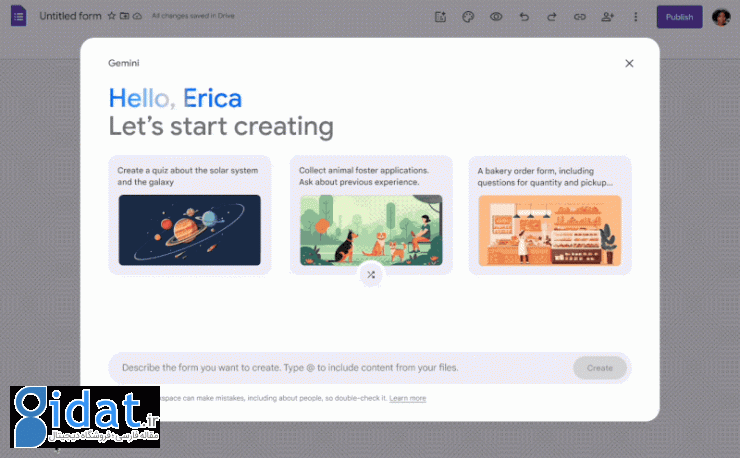Click the Create button
This screenshot has height=458, width=740.
(x=600, y=368)
